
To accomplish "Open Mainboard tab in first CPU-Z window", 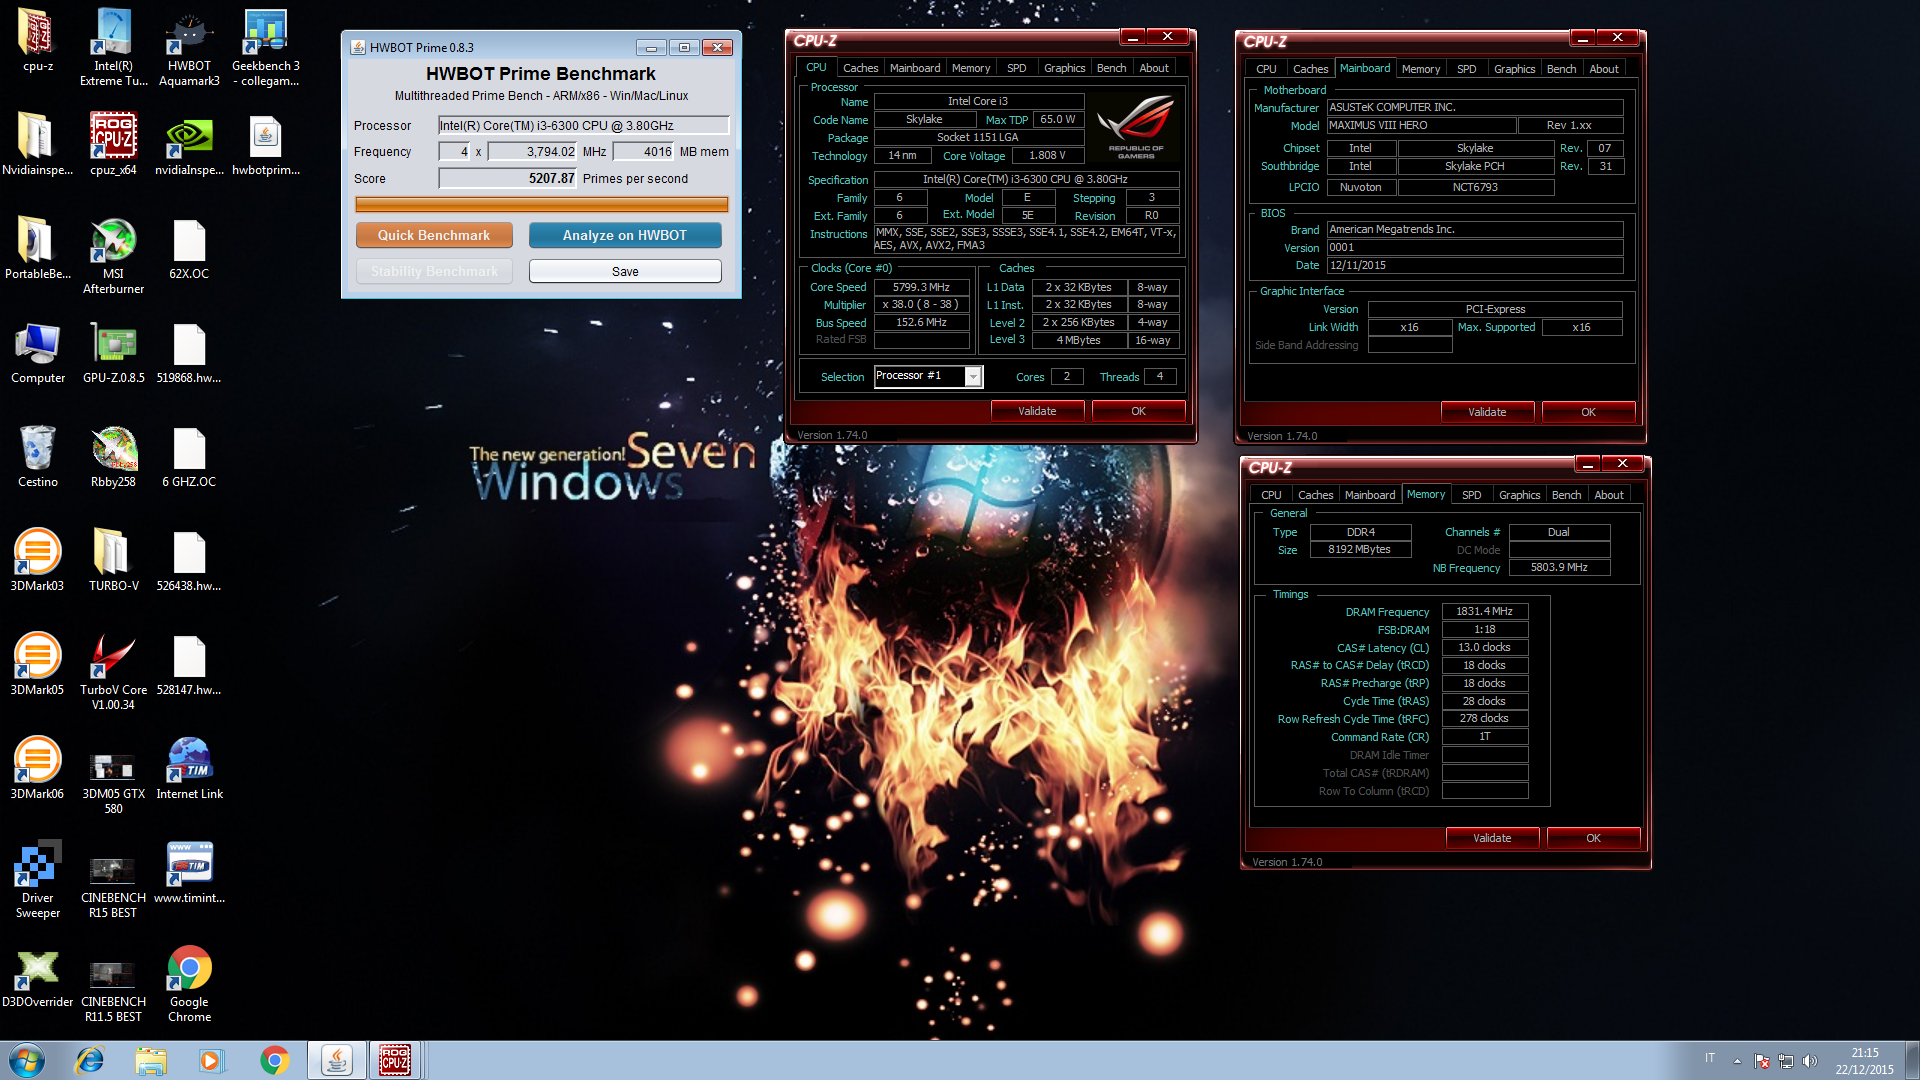I will [x=915, y=68].
